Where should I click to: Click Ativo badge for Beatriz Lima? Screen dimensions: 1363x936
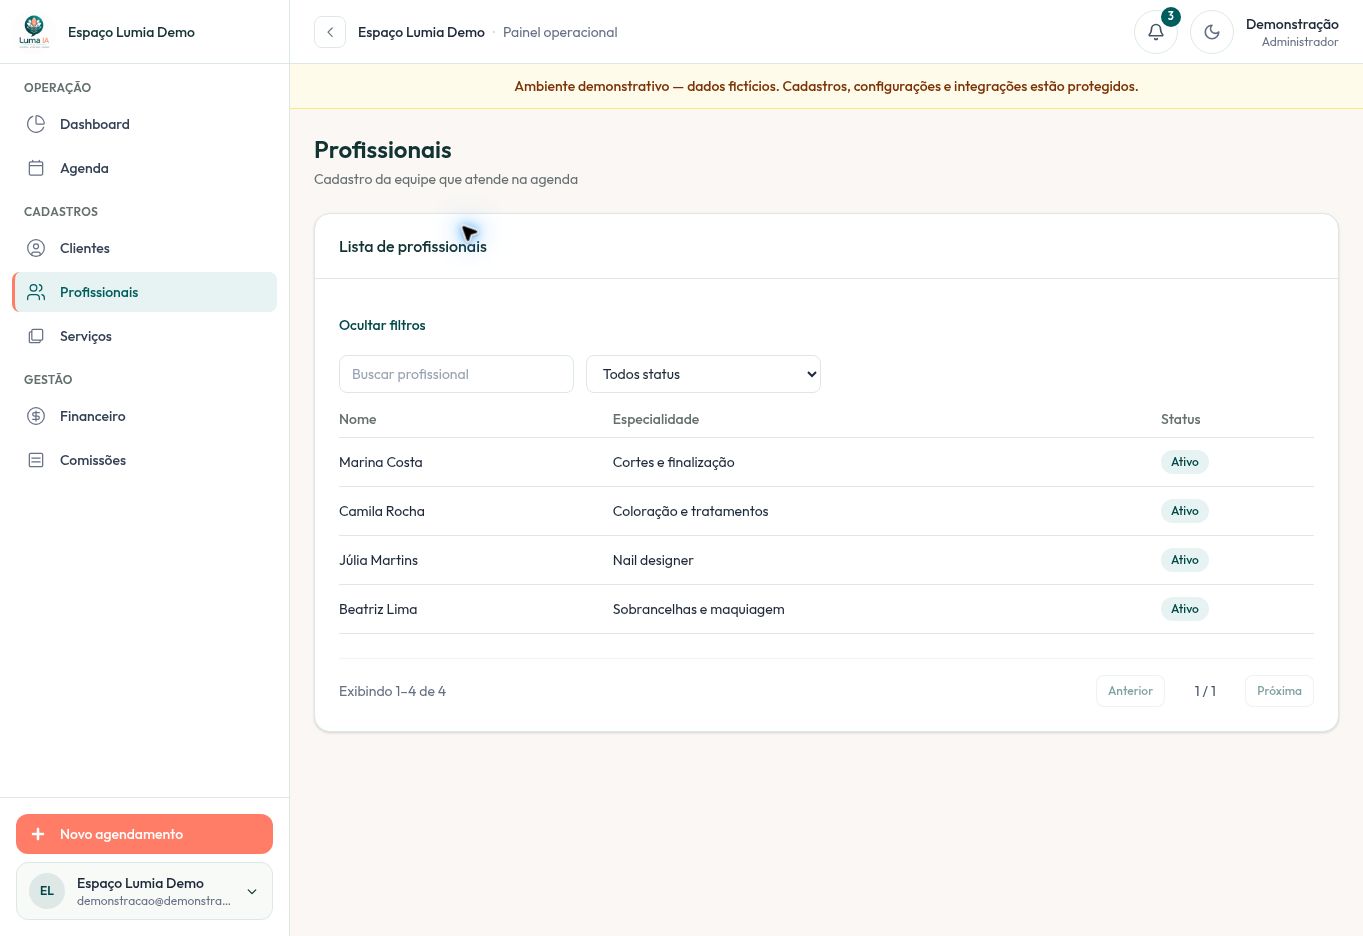[x=1185, y=609]
